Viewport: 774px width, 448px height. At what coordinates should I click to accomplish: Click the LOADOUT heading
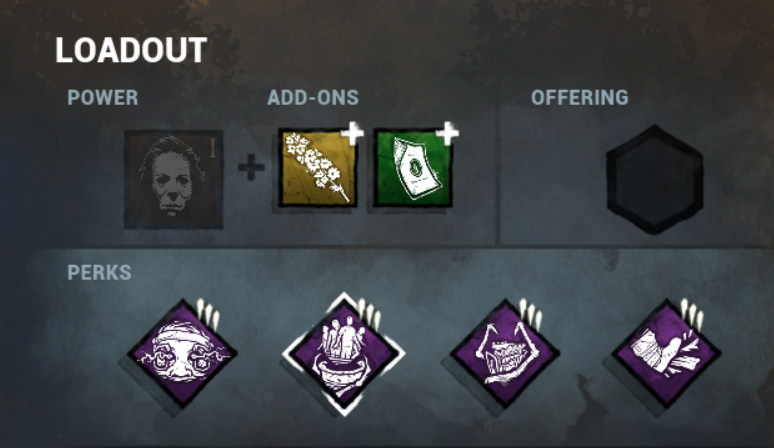(x=131, y=50)
